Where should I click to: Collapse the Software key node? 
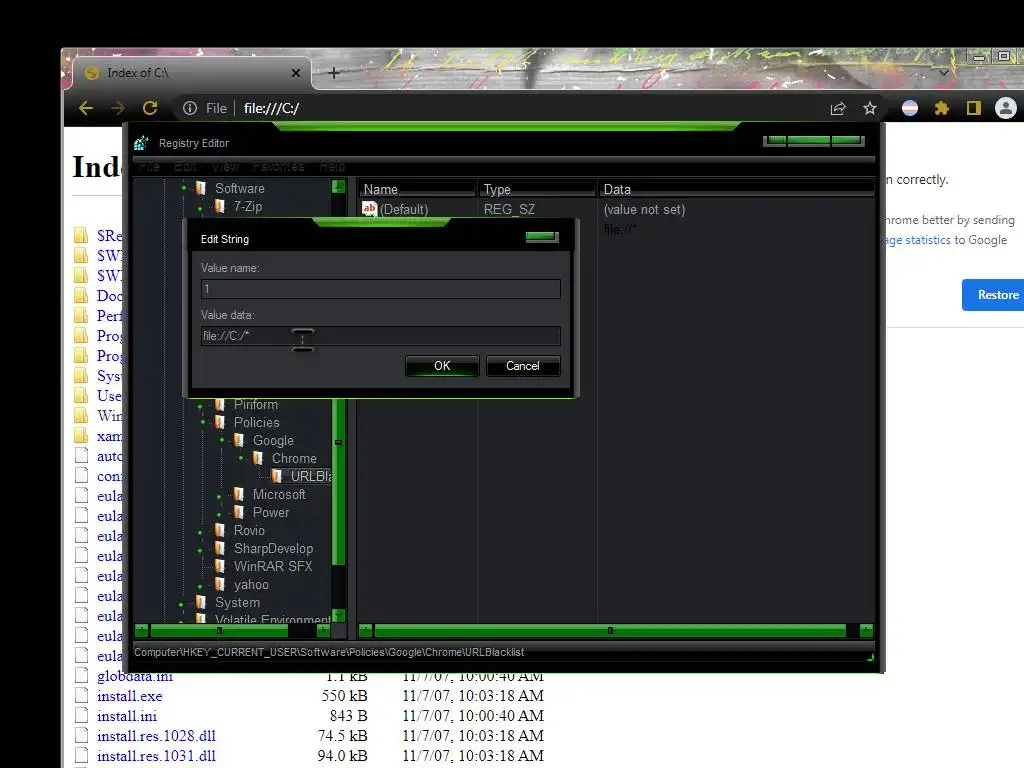[184, 189]
